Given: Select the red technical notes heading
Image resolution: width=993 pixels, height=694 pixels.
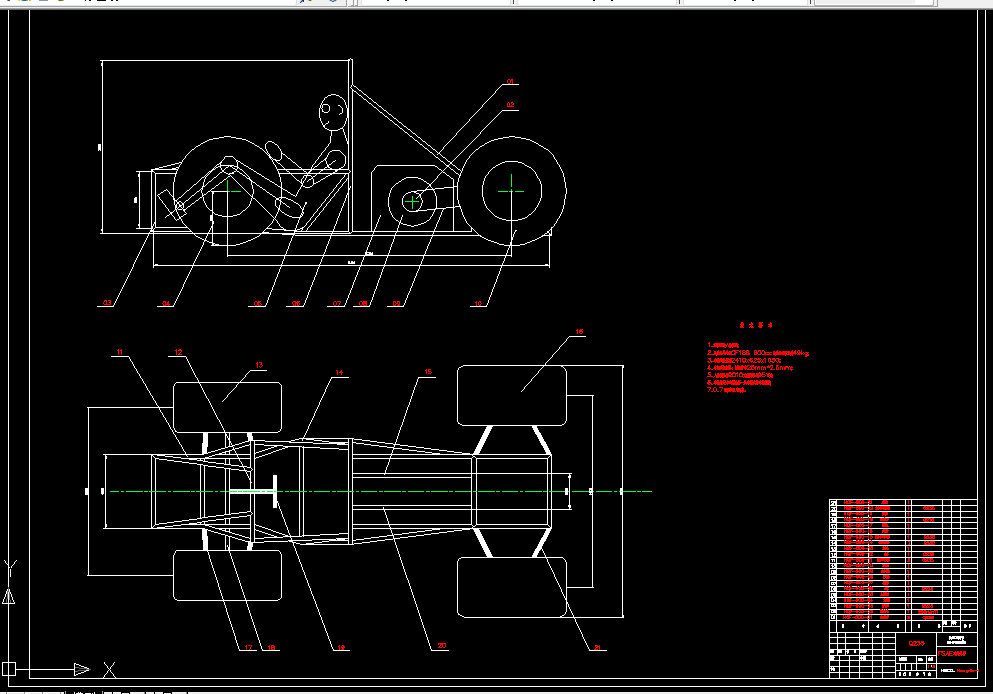Looking at the screenshot, I should tap(756, 325).
